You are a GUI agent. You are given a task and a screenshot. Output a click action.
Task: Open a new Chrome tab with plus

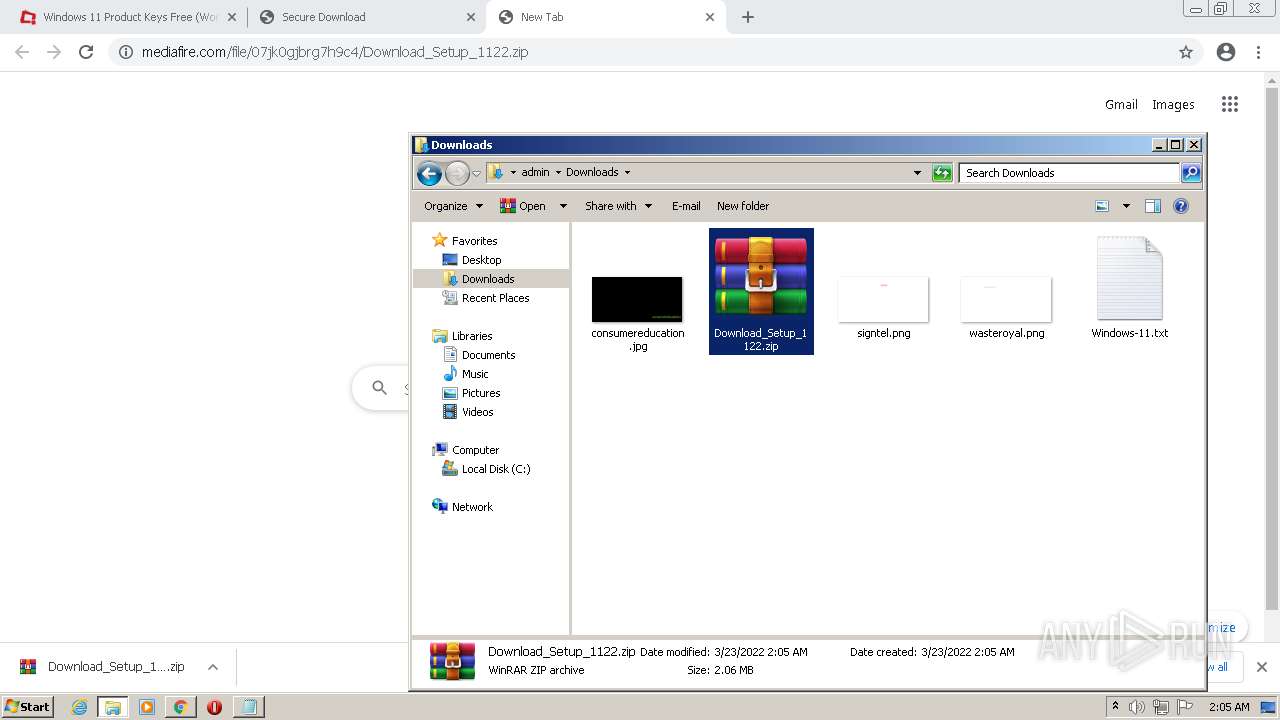[x=748, y=17]
